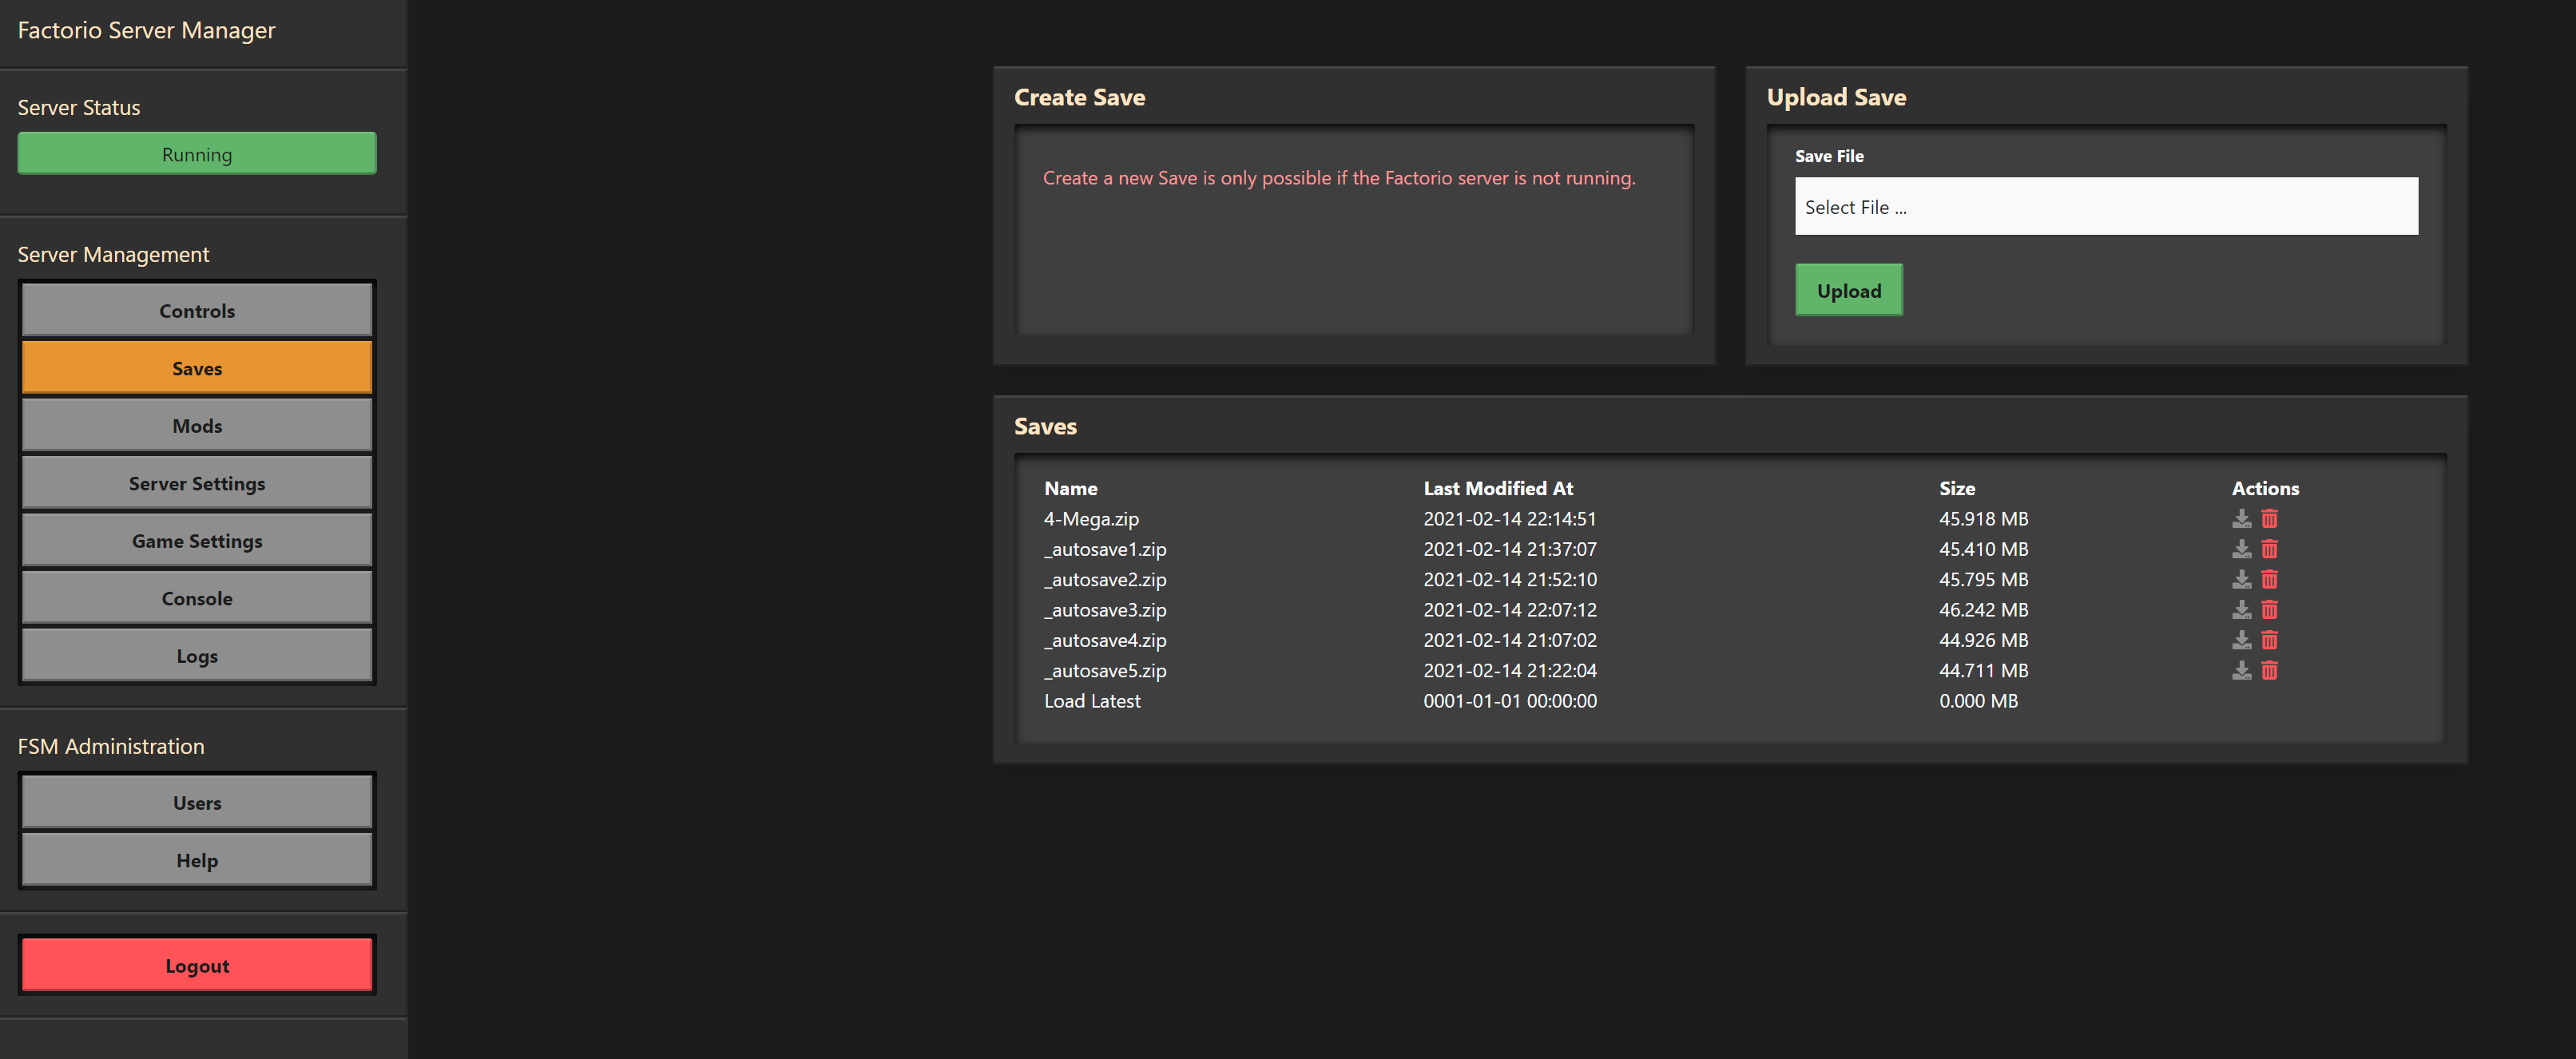Viewport: 2576px width, 1059px height.
Task: Click the Load Latest row name
Action: (x=1092, y=701)
